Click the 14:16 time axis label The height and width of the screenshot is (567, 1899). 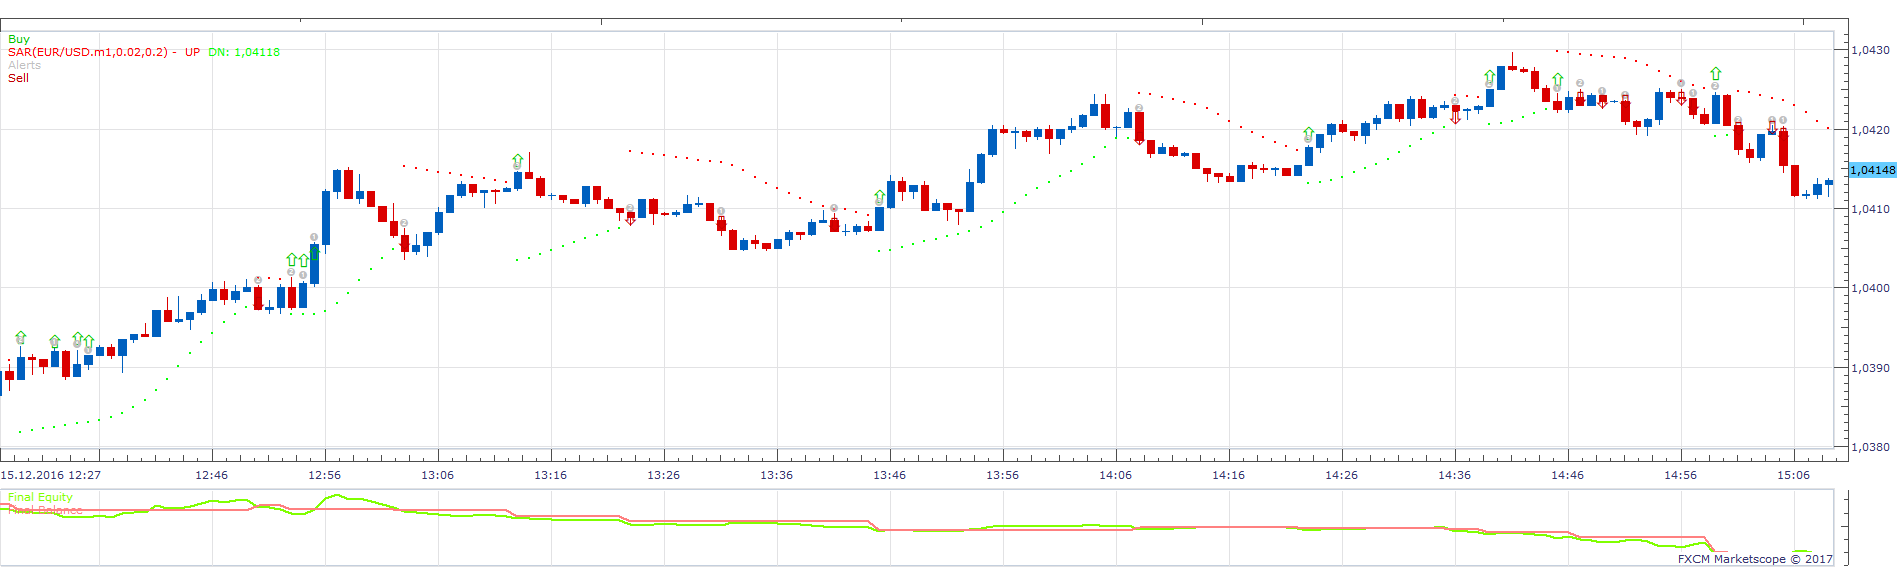tap(1229, 475)
